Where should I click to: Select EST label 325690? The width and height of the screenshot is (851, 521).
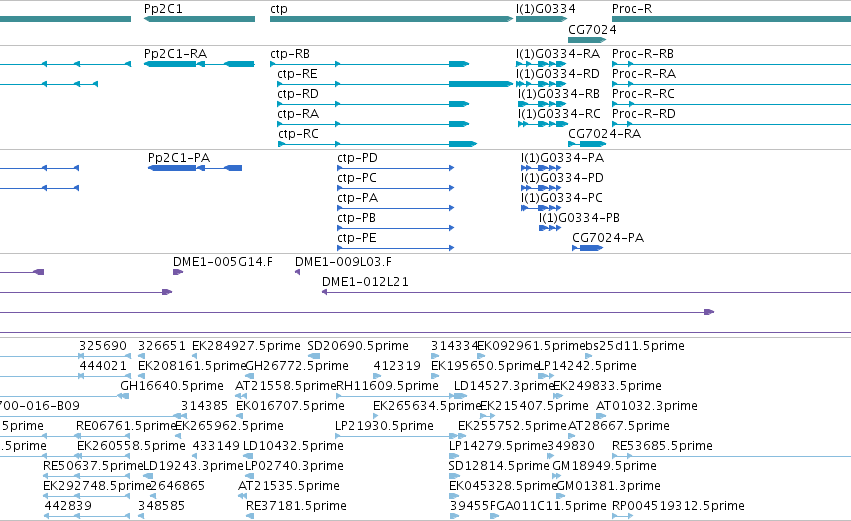pyautogui.click(x=103, y=346)
